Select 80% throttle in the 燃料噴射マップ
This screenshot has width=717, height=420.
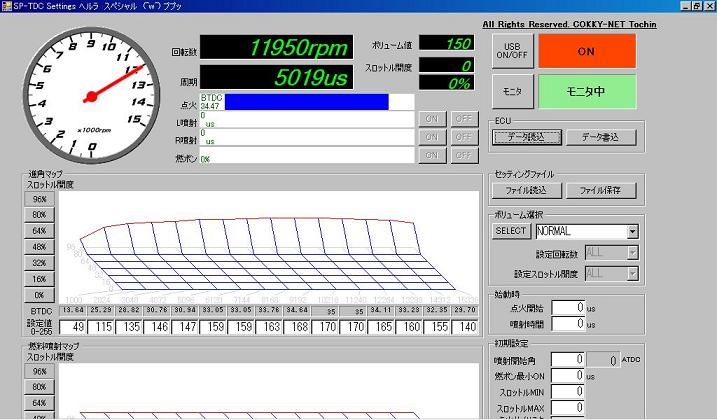tap(39, 387)
